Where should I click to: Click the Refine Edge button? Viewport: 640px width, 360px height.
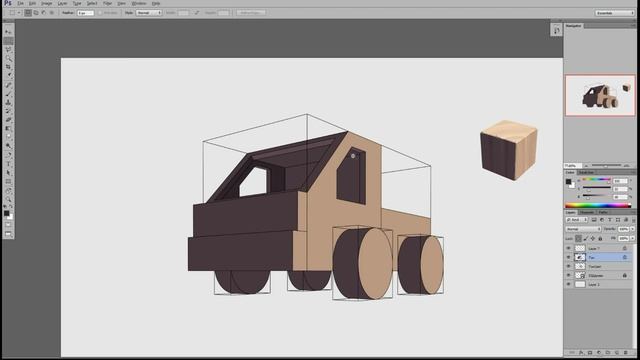pyautogui.click(x=251, y=13)
